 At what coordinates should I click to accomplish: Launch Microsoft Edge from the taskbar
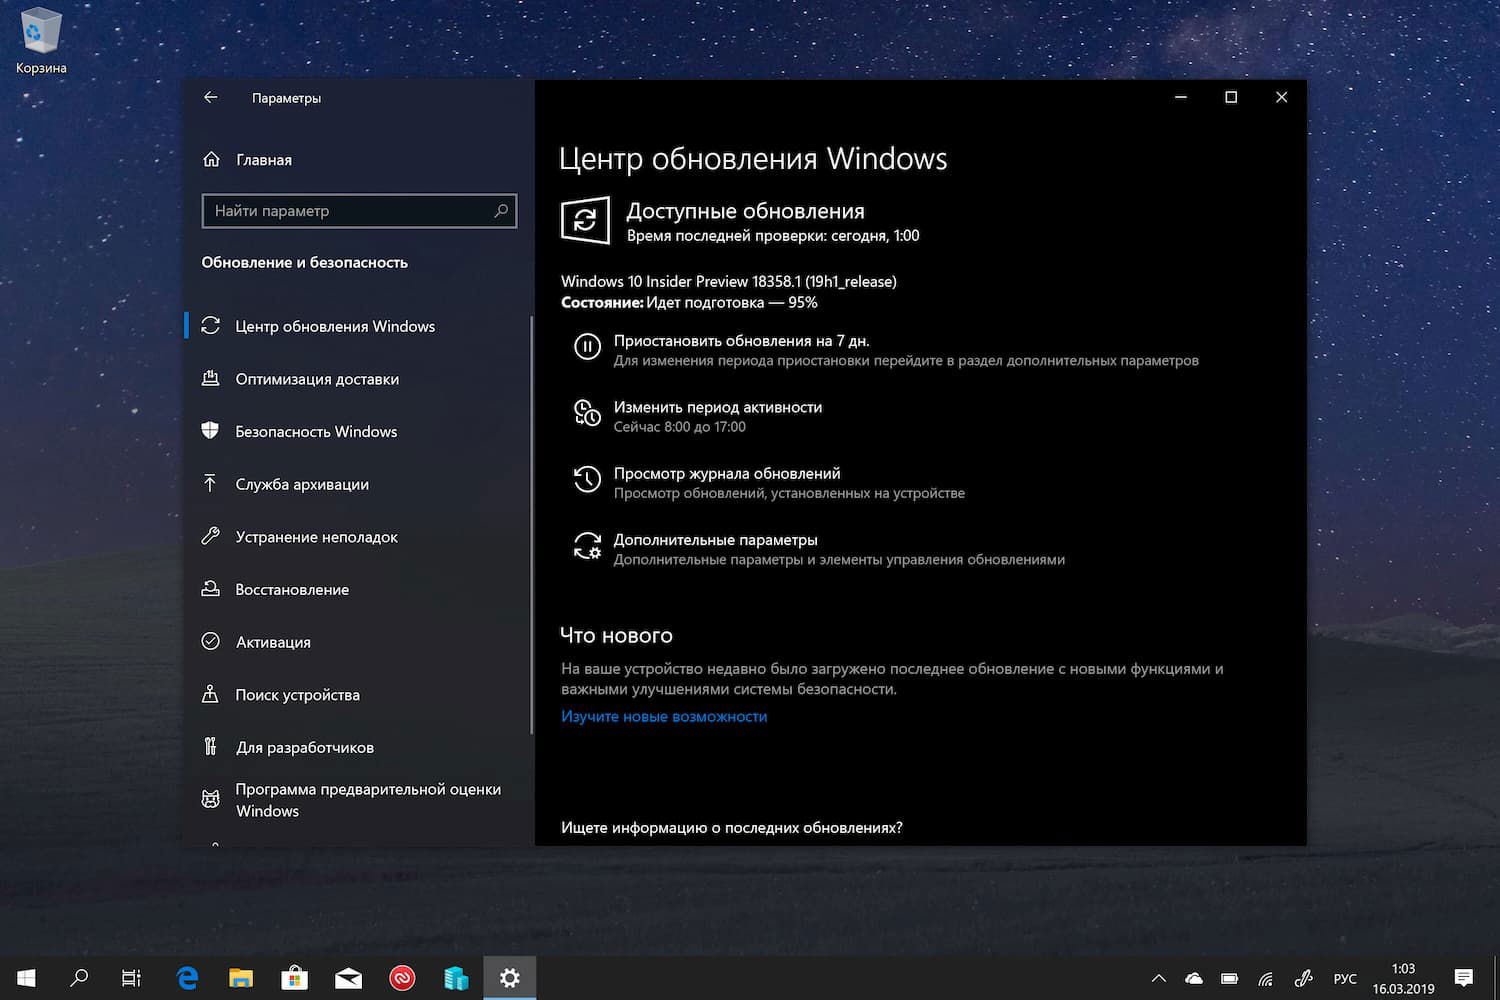pos(187,978)
